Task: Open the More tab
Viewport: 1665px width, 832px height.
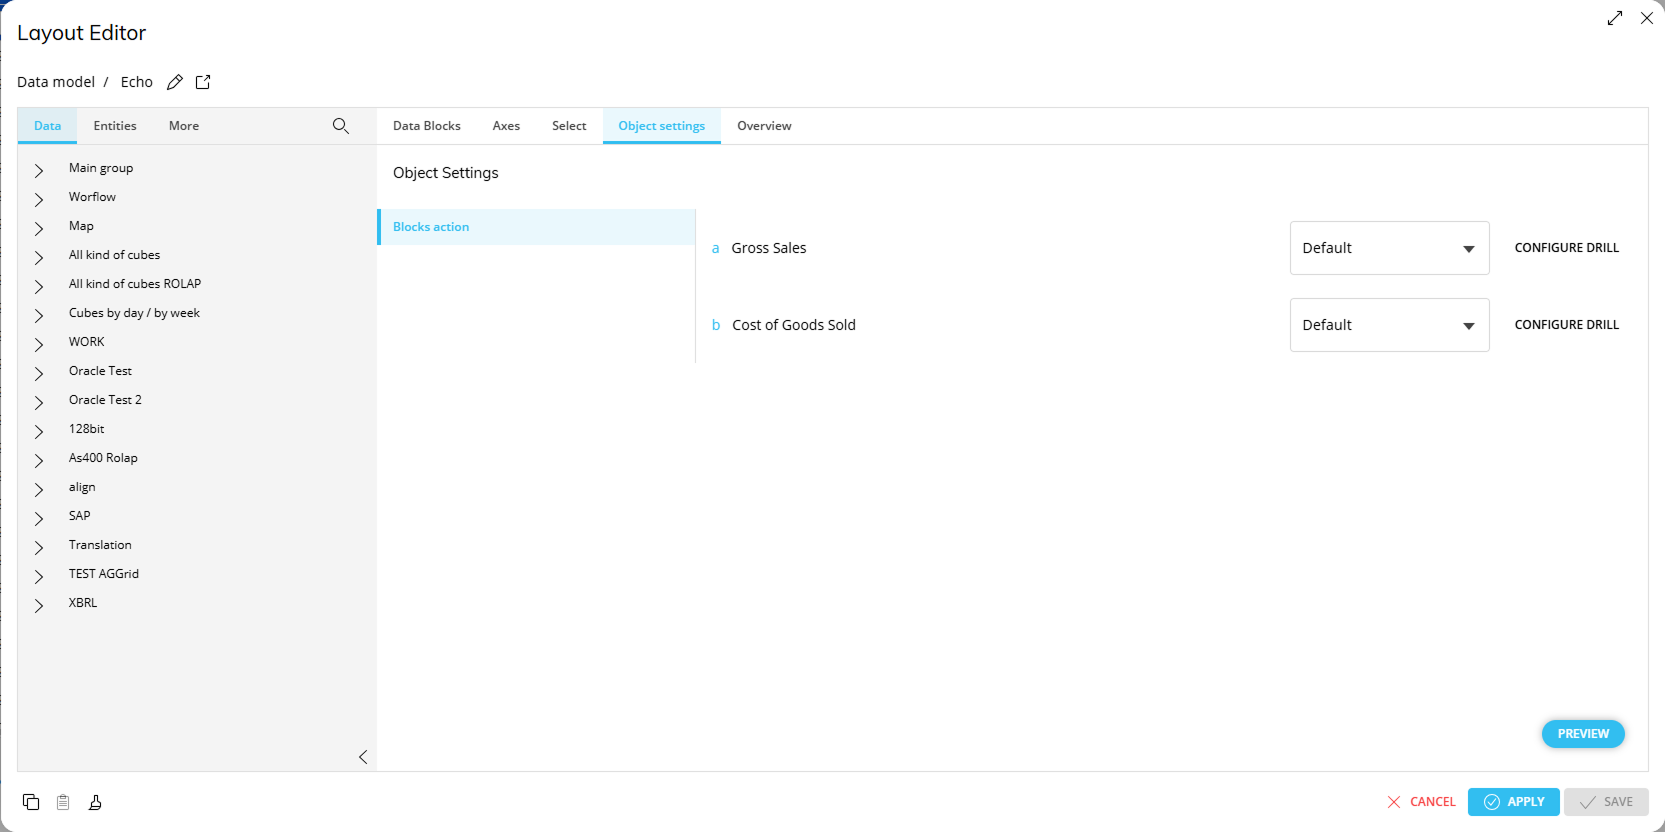Action: point(184,126)
